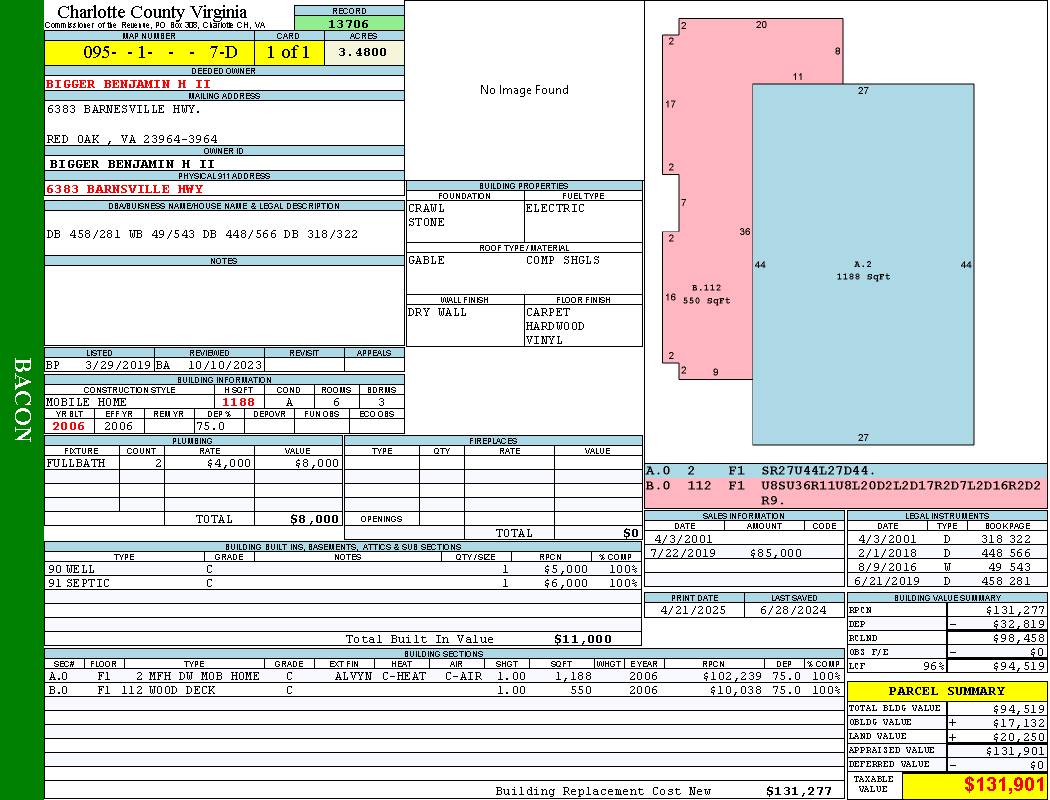Screen dimensions: 1050x800
Task: Select the A.0 sketch vector row
Action: (x=845, y=470)
